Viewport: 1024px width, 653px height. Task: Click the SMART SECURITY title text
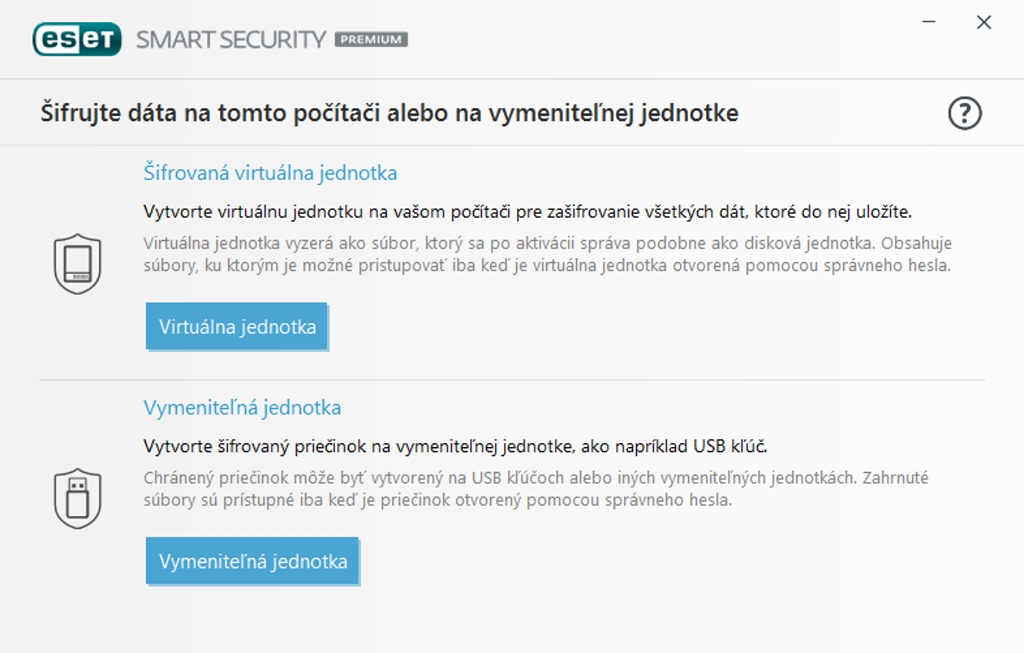pyautogui.click(x=231, y=40)
